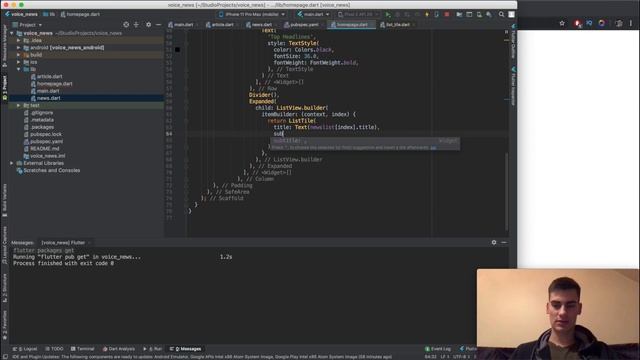Click the editor vertical scrollbar

coord(507,192)
